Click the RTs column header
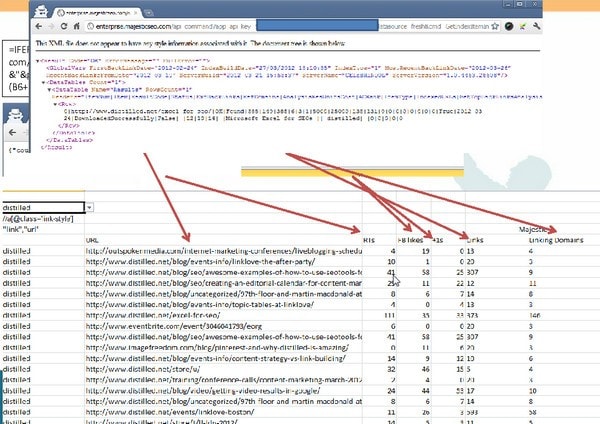The image size is (600, 424). [369, 240]
